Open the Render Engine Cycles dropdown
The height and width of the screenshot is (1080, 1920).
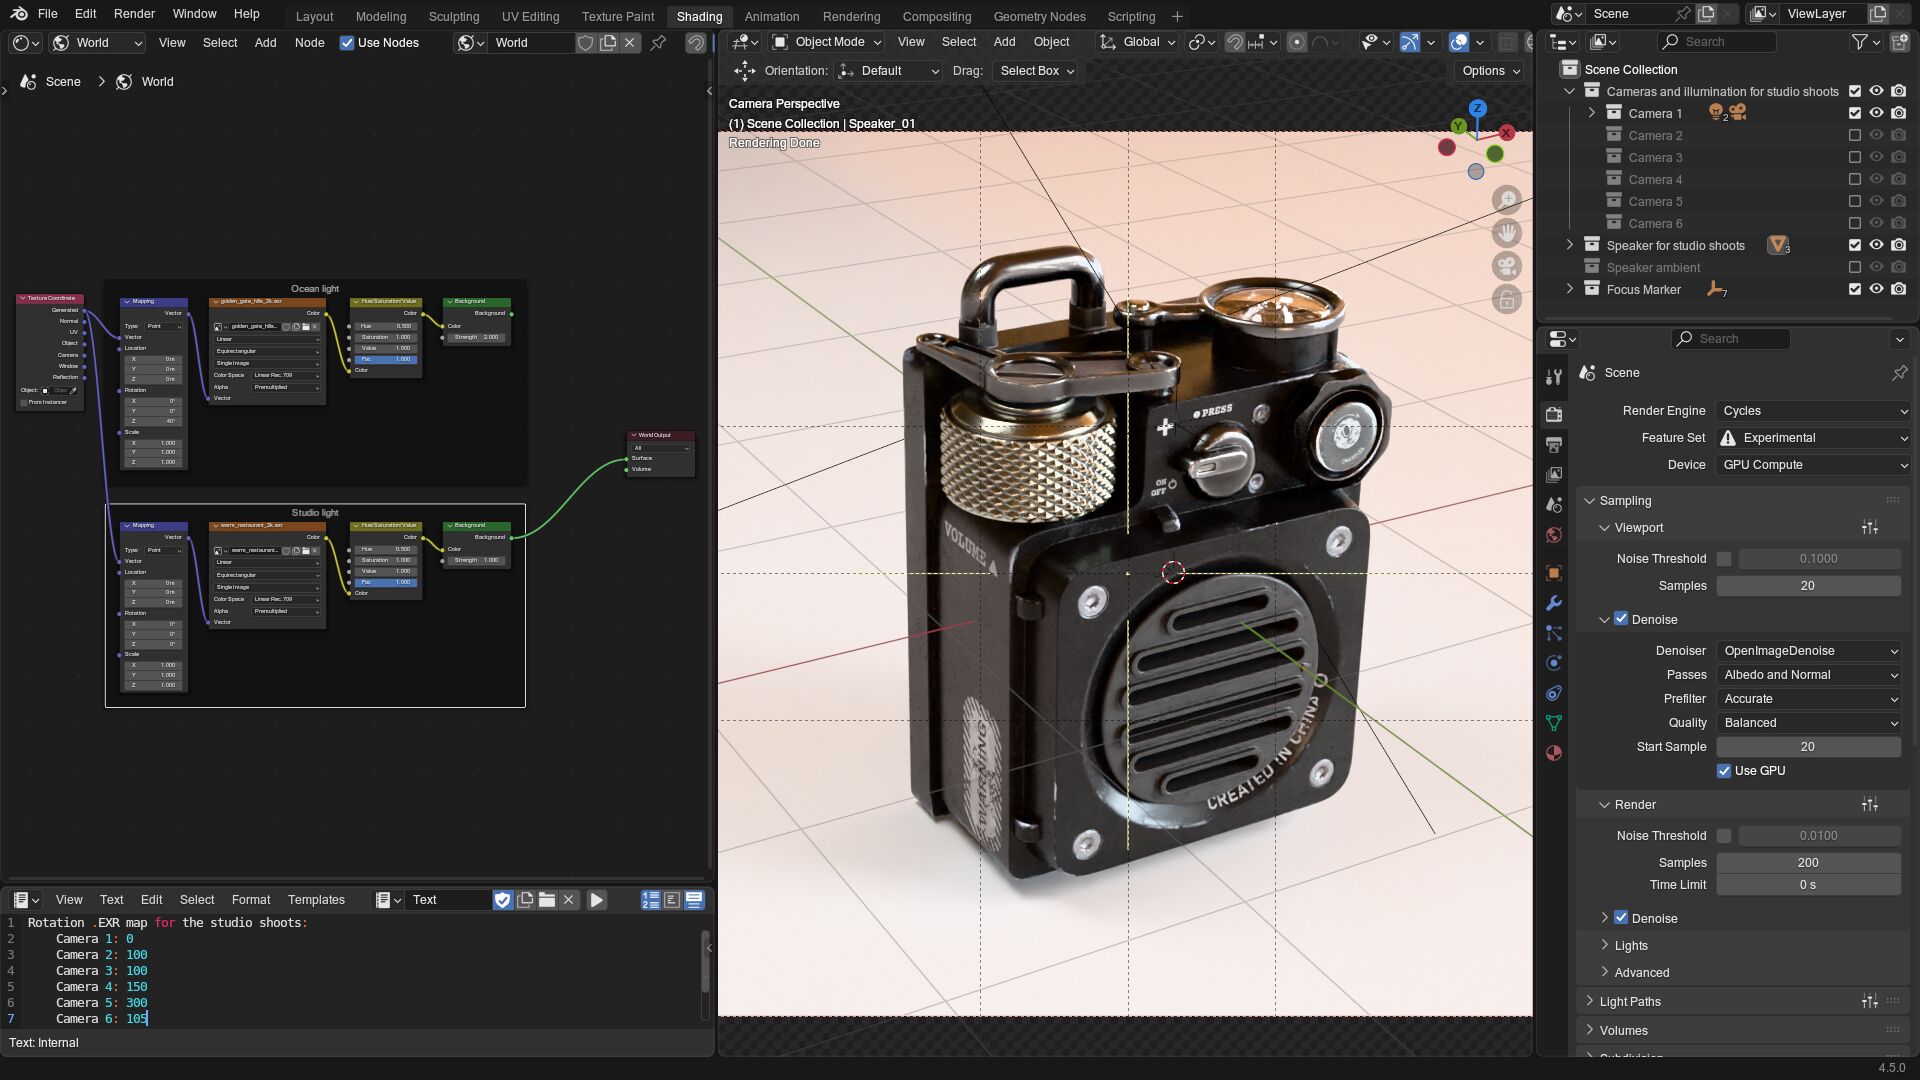pyautogui.click(x=1812, y=411)
